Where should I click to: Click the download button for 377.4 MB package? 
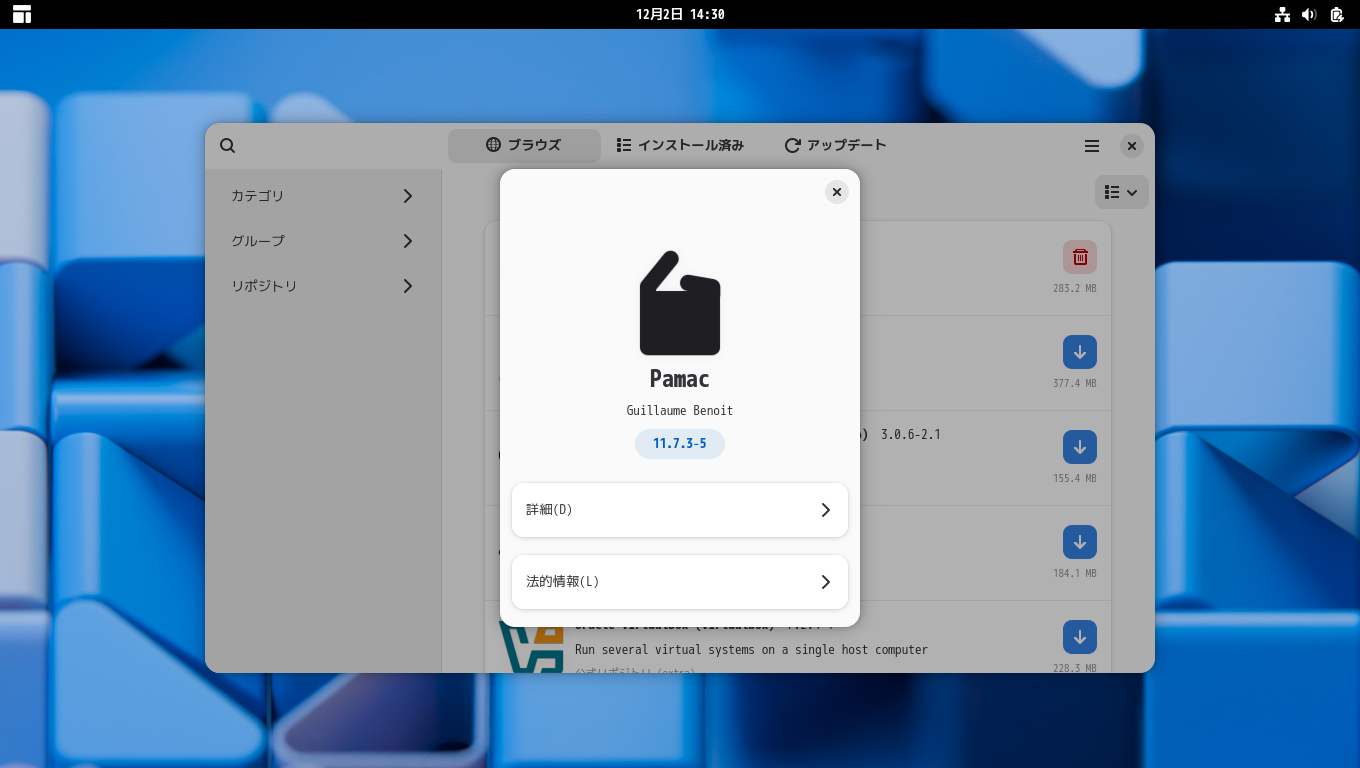(x=1080, y=352)
